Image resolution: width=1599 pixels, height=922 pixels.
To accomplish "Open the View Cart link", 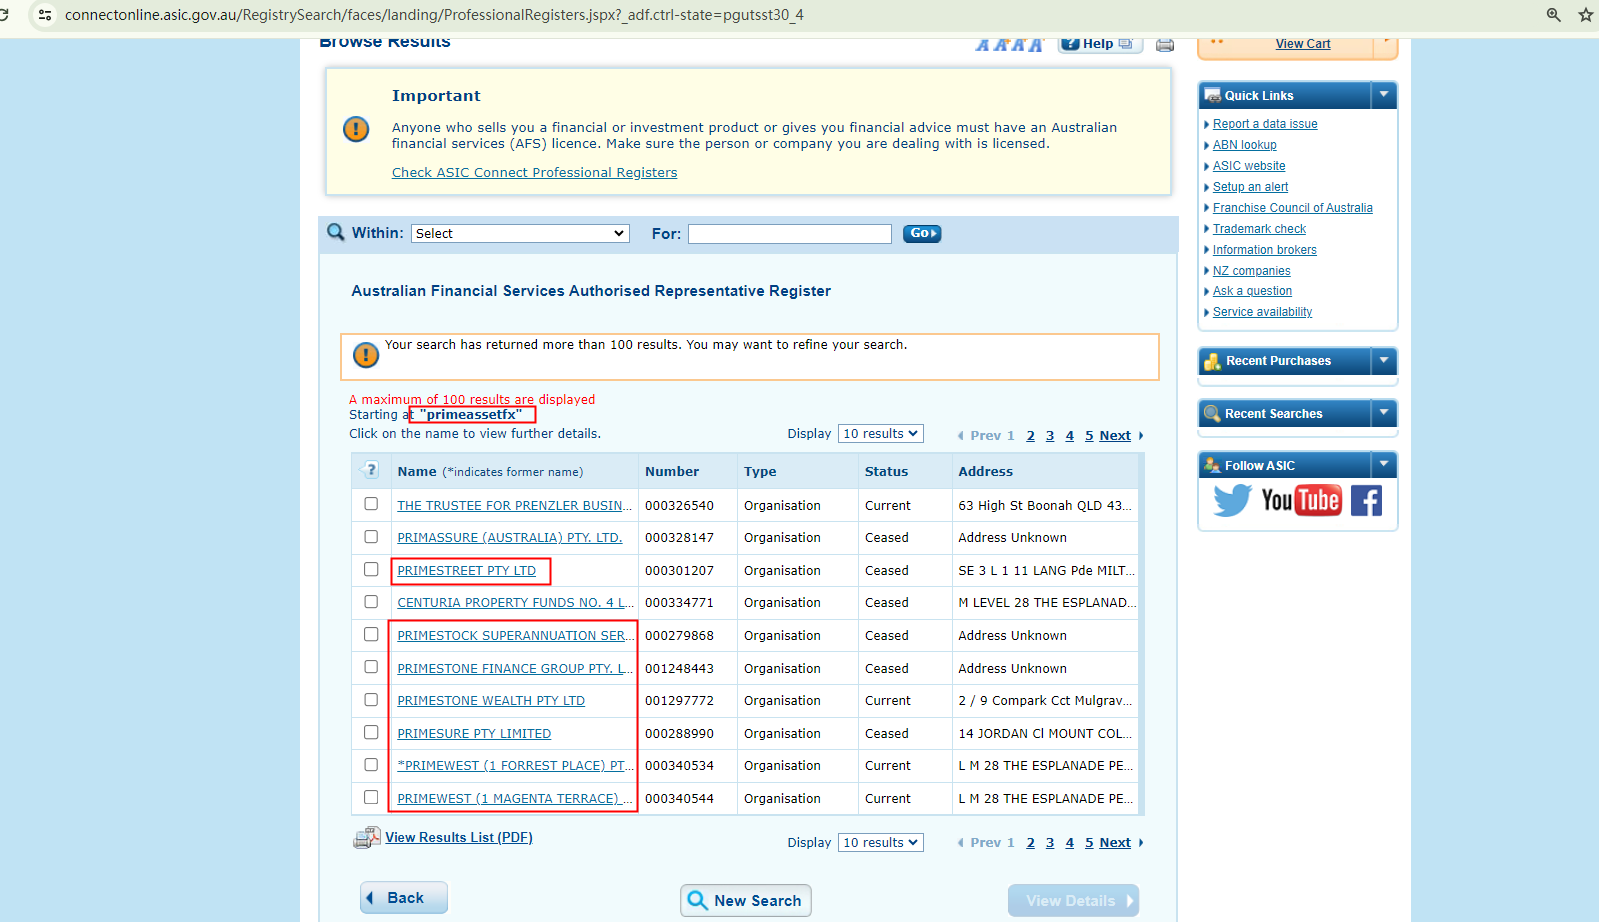I will tap(1303, 44).
